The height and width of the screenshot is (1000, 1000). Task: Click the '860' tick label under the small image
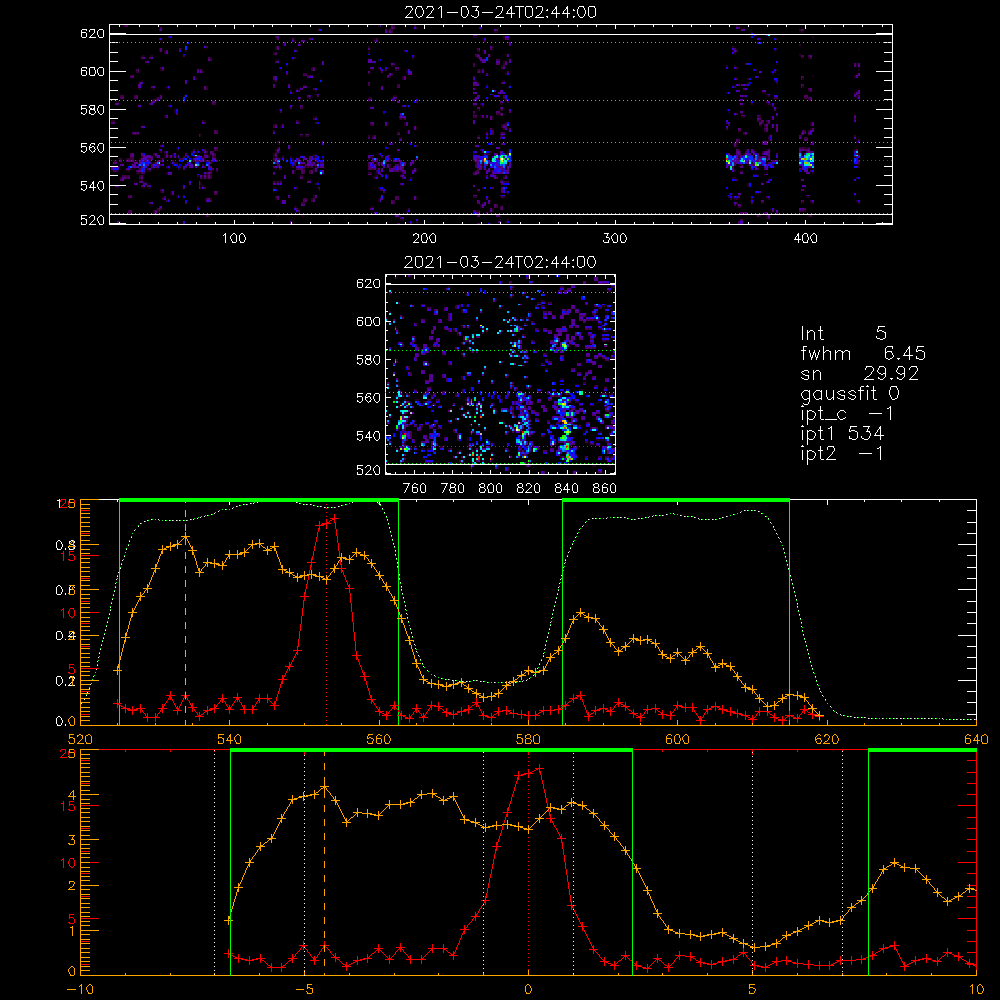click(x=604, y=489)
